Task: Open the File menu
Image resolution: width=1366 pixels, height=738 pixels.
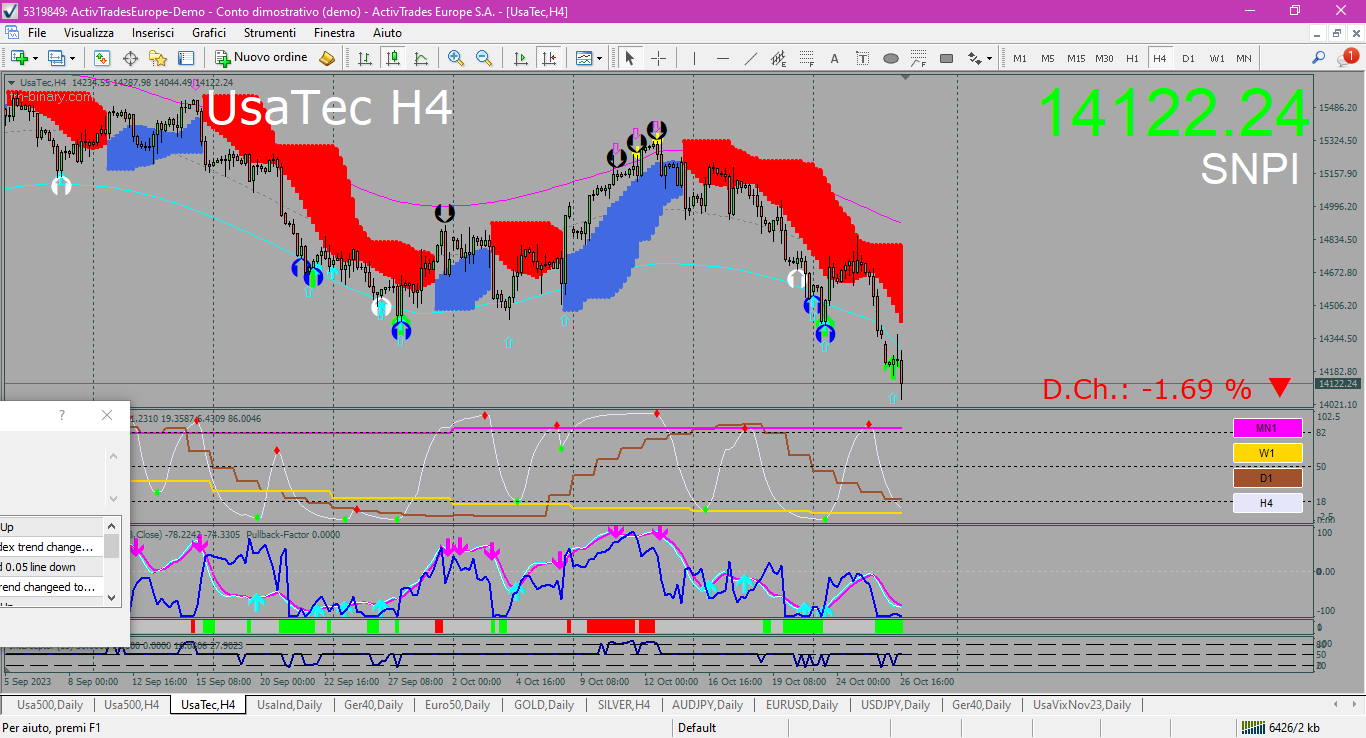Action: pos(37,33)
